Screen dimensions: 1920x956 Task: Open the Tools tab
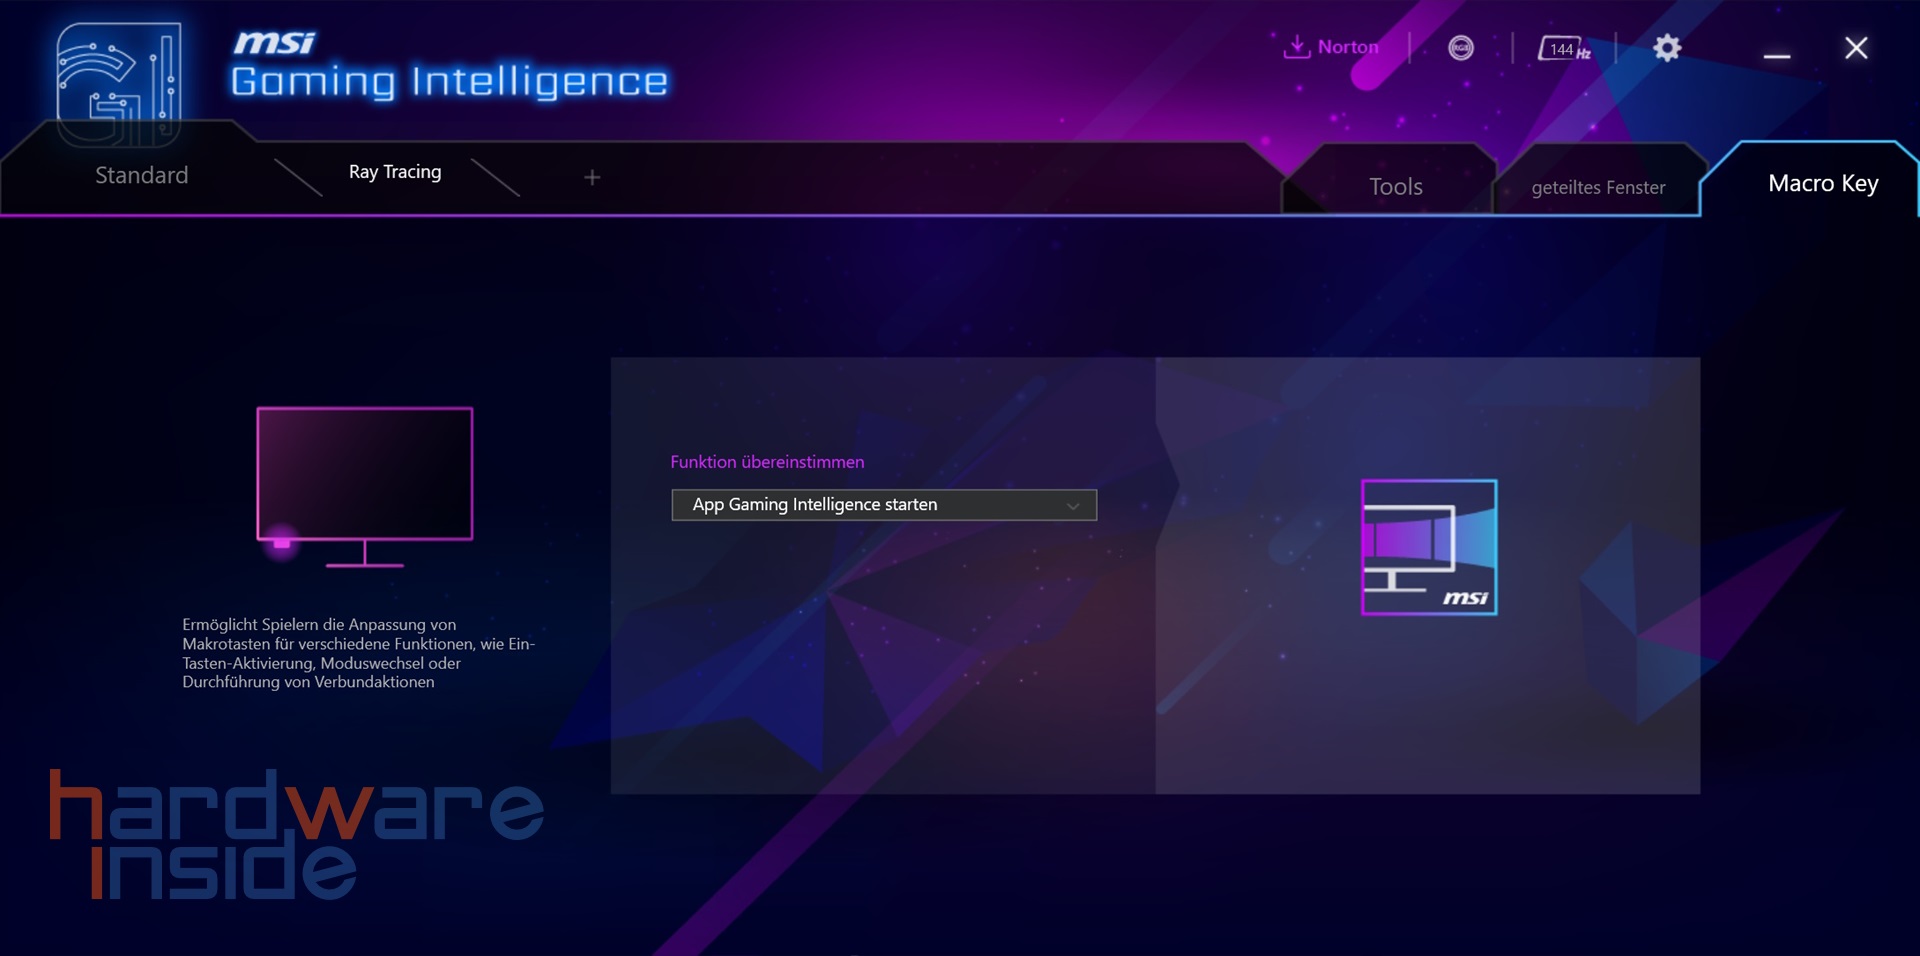[1395, 187]
